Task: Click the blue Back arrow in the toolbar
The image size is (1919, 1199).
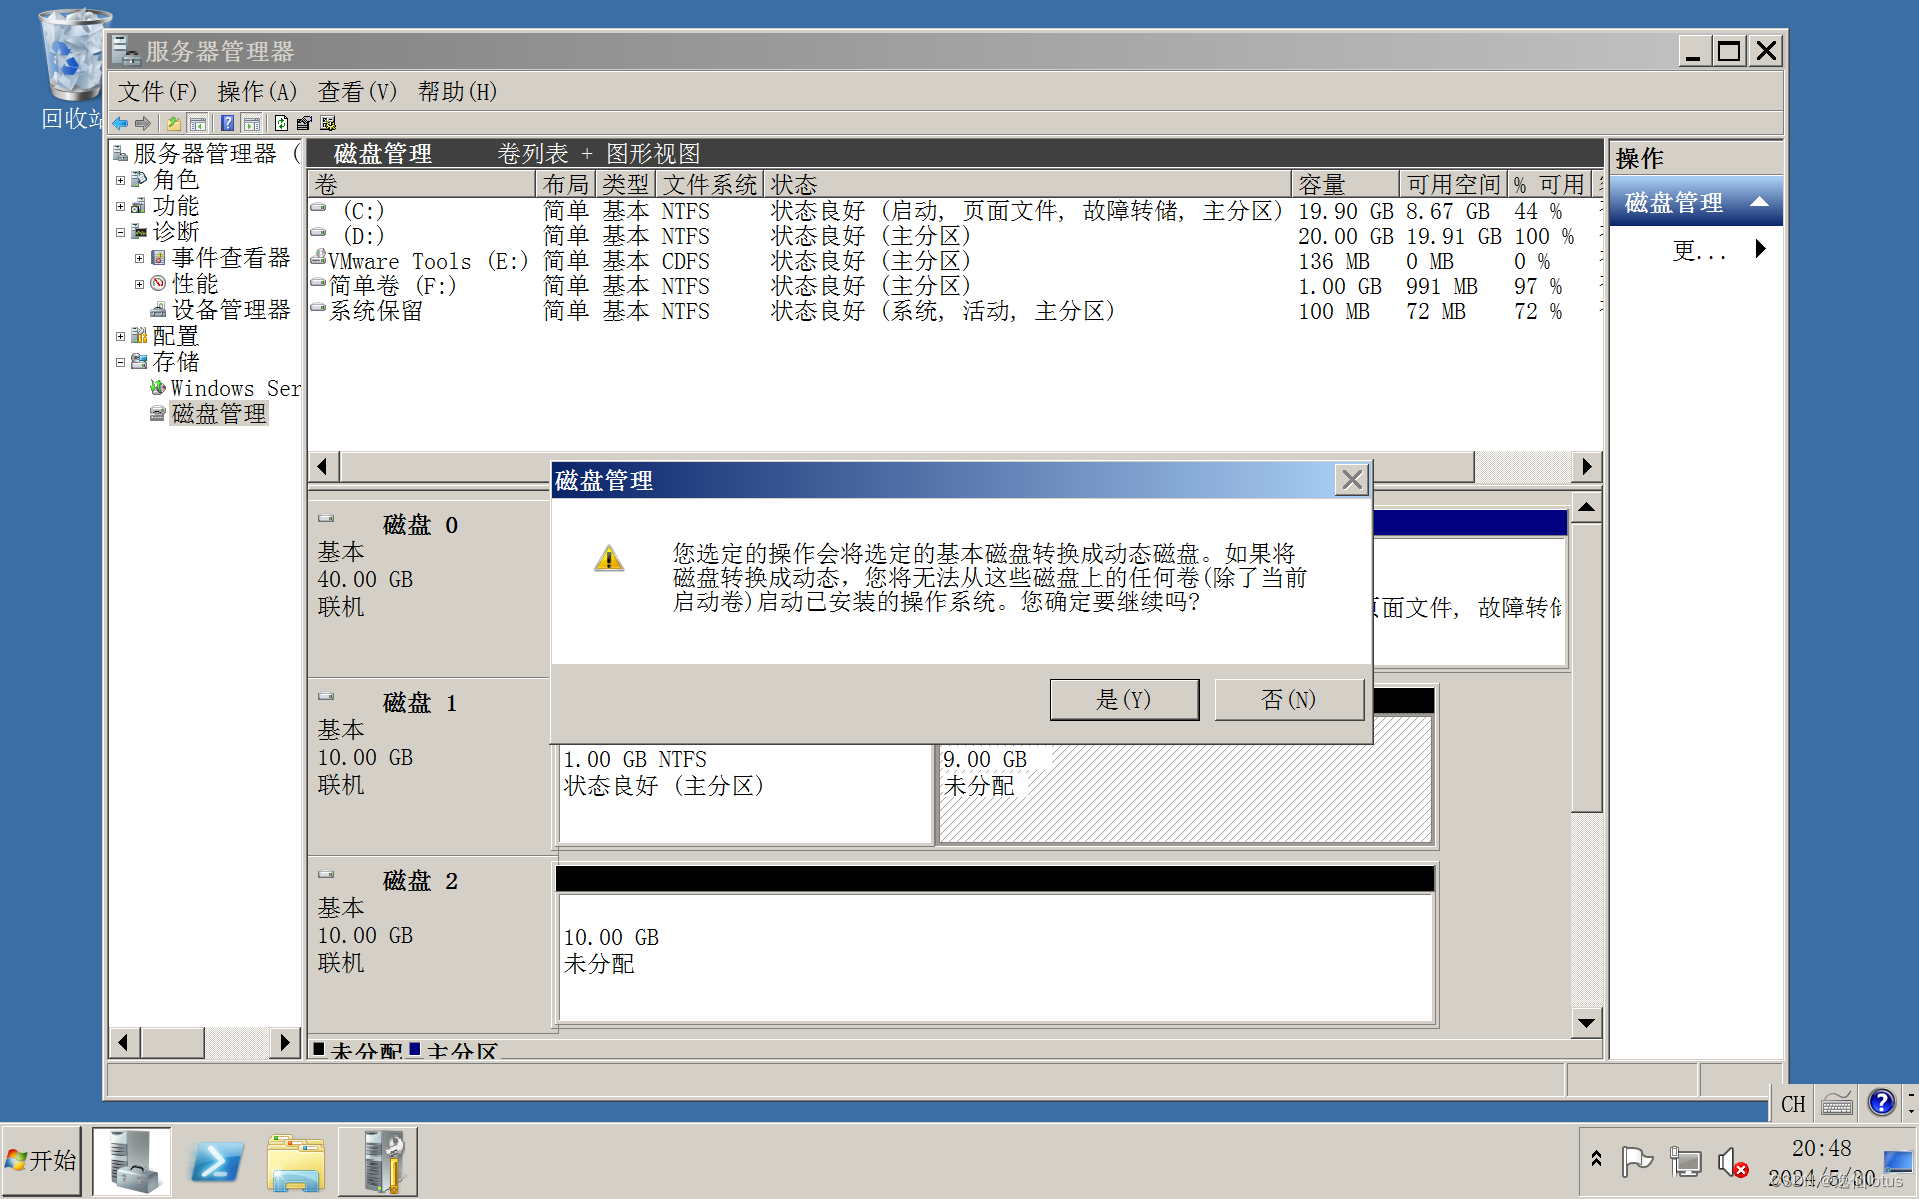Action: point(121,123)
